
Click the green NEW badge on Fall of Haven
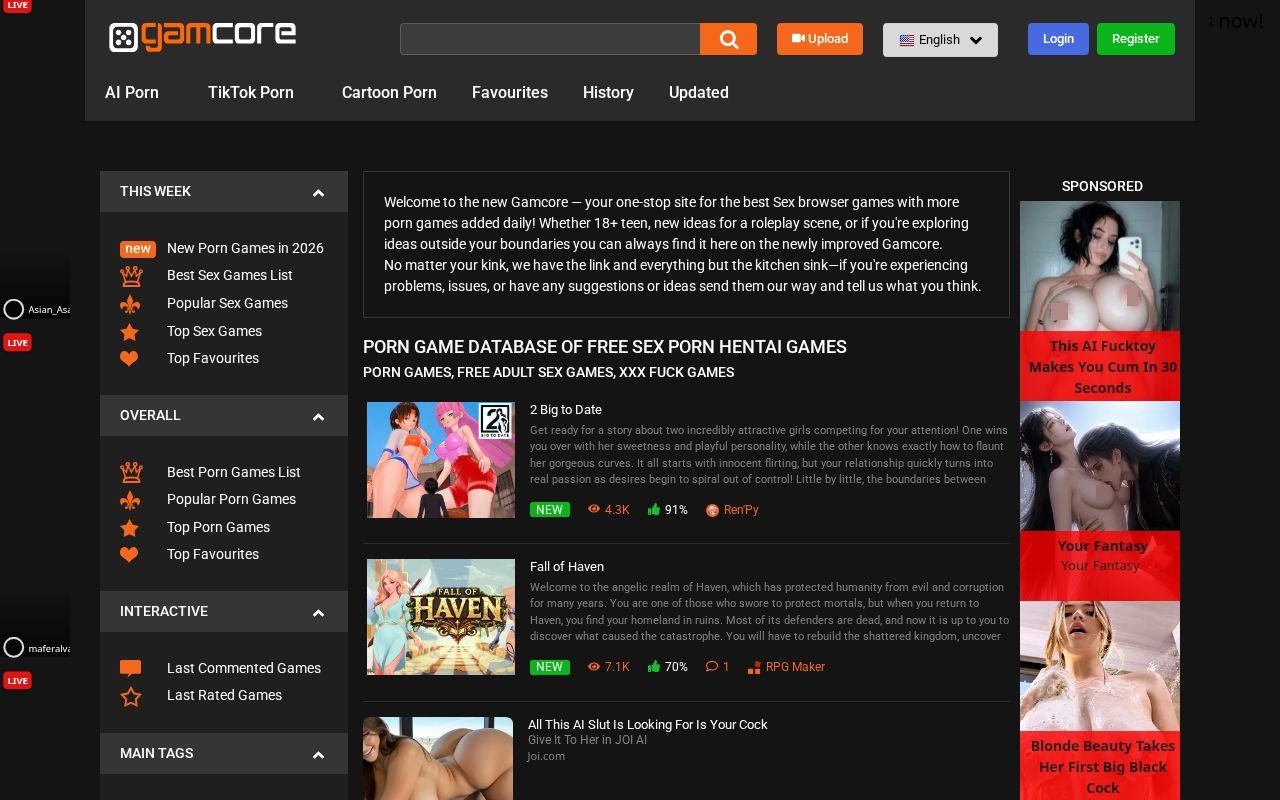pyautogui.click(x=549, y=667)
